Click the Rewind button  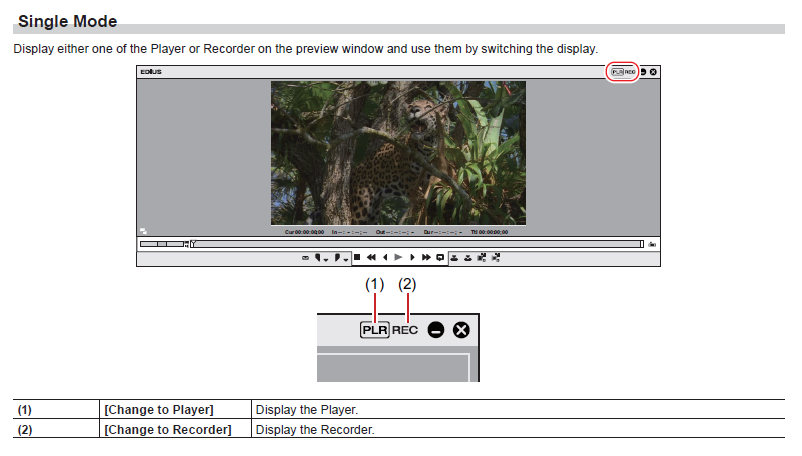coord(371,258)
